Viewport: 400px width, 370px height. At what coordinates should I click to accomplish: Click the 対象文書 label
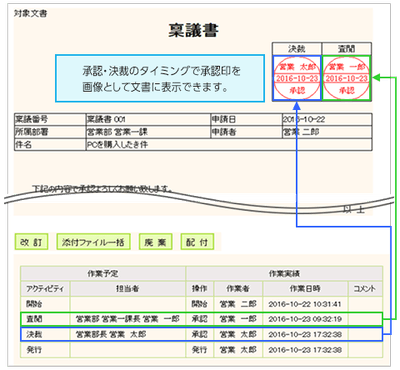[30, 14]
